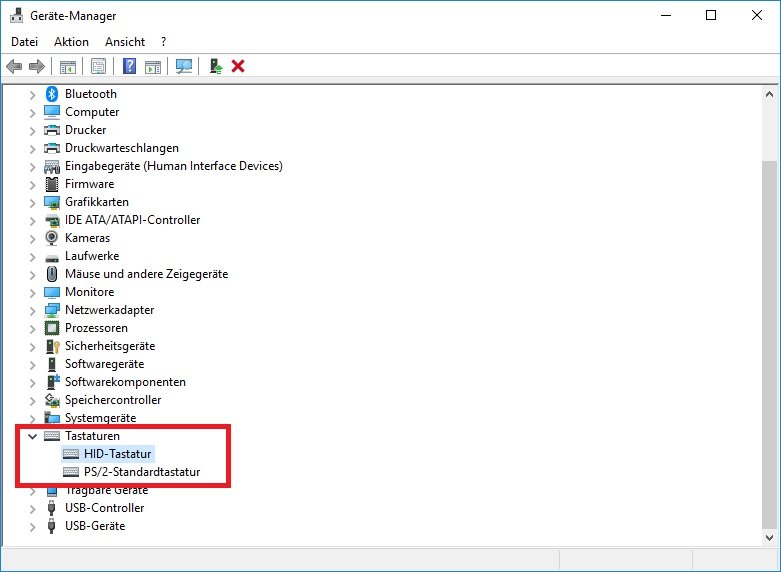Click the mouse icon beside Mäuse und andere Zeigegeräte

click(x=52, y=274)
